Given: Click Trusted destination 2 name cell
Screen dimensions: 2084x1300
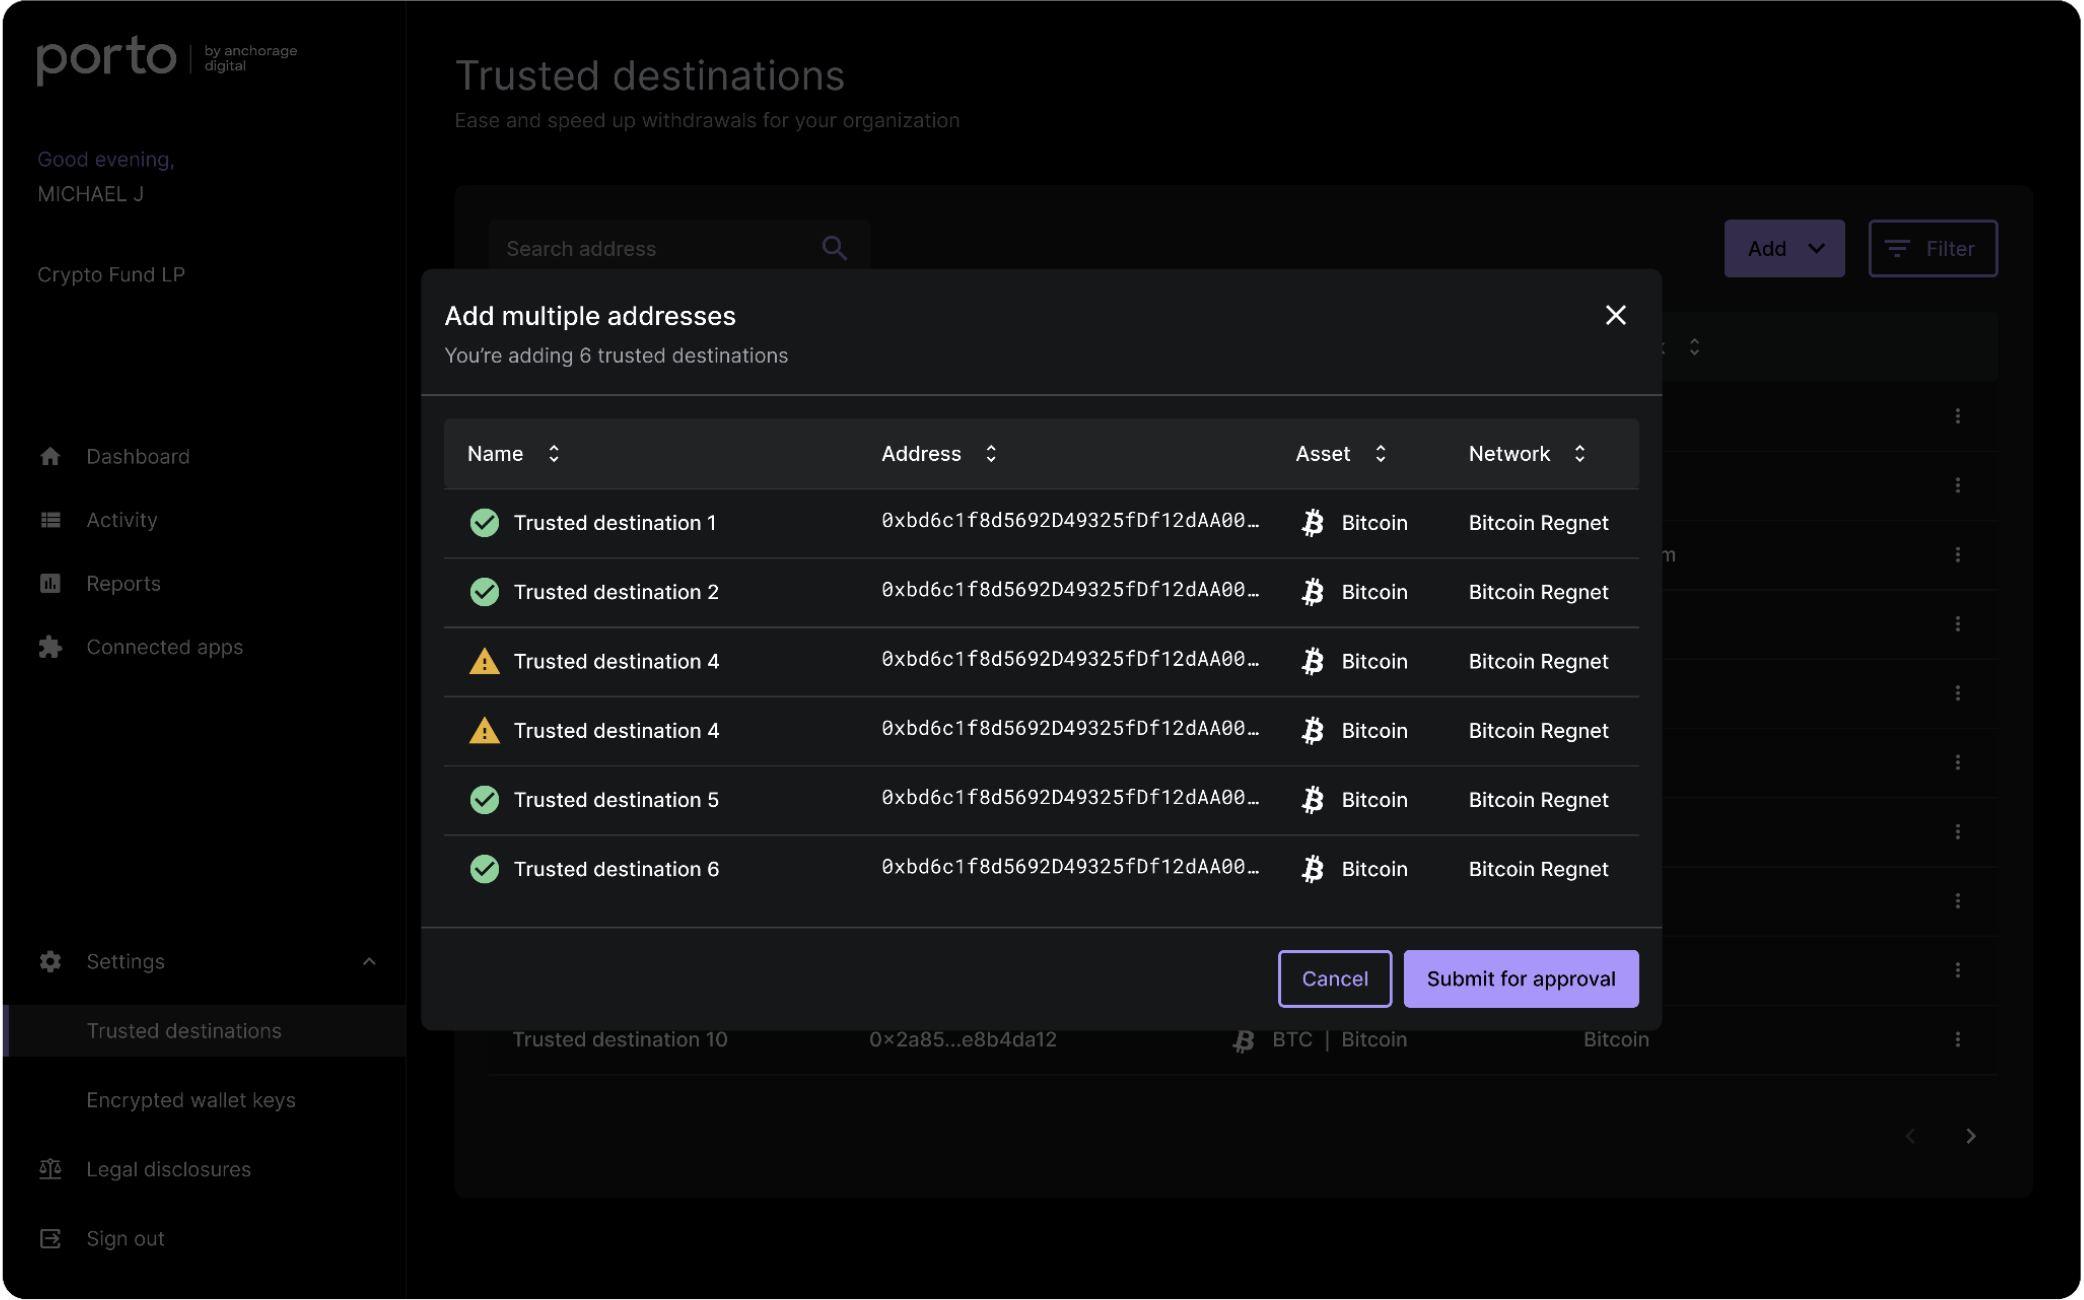Looking at the screenshot, I should pyautogui.click(x=616, y=591).
